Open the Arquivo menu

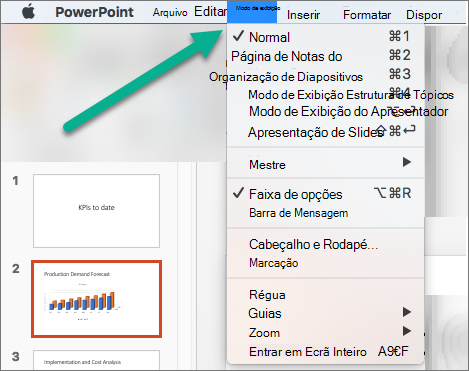click(170, 13)
